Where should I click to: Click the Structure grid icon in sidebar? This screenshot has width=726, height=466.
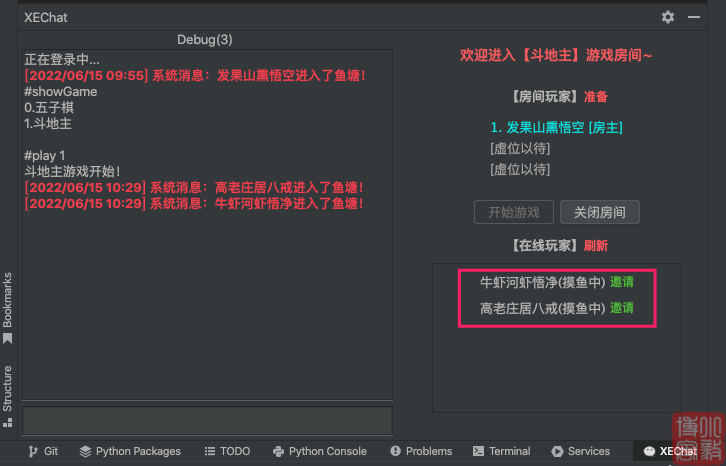click(7, 422)
